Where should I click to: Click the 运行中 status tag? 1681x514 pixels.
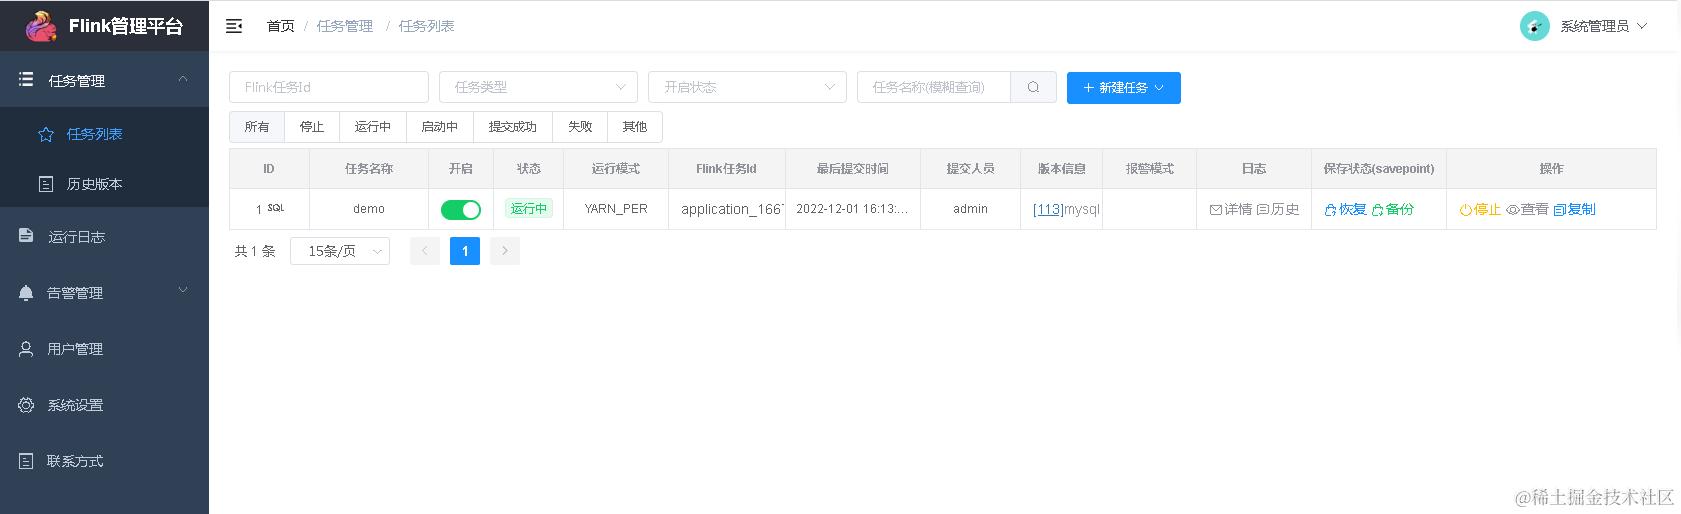pos(529,208)
